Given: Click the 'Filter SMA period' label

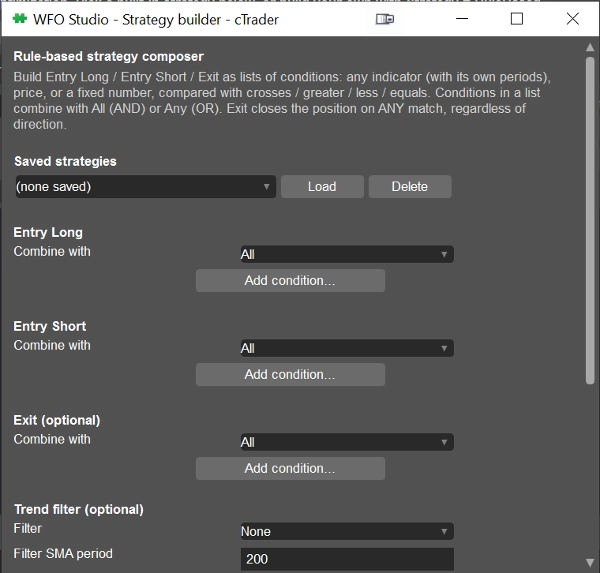Looking at the screenshot, I should coord(63,553).
